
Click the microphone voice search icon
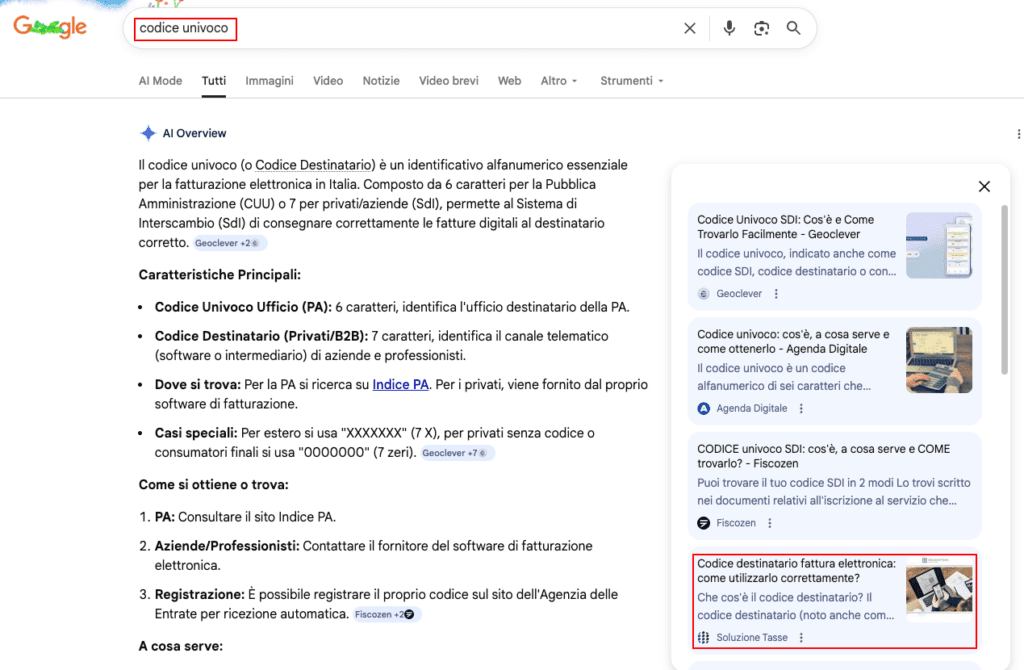click(x=729, y=28)
